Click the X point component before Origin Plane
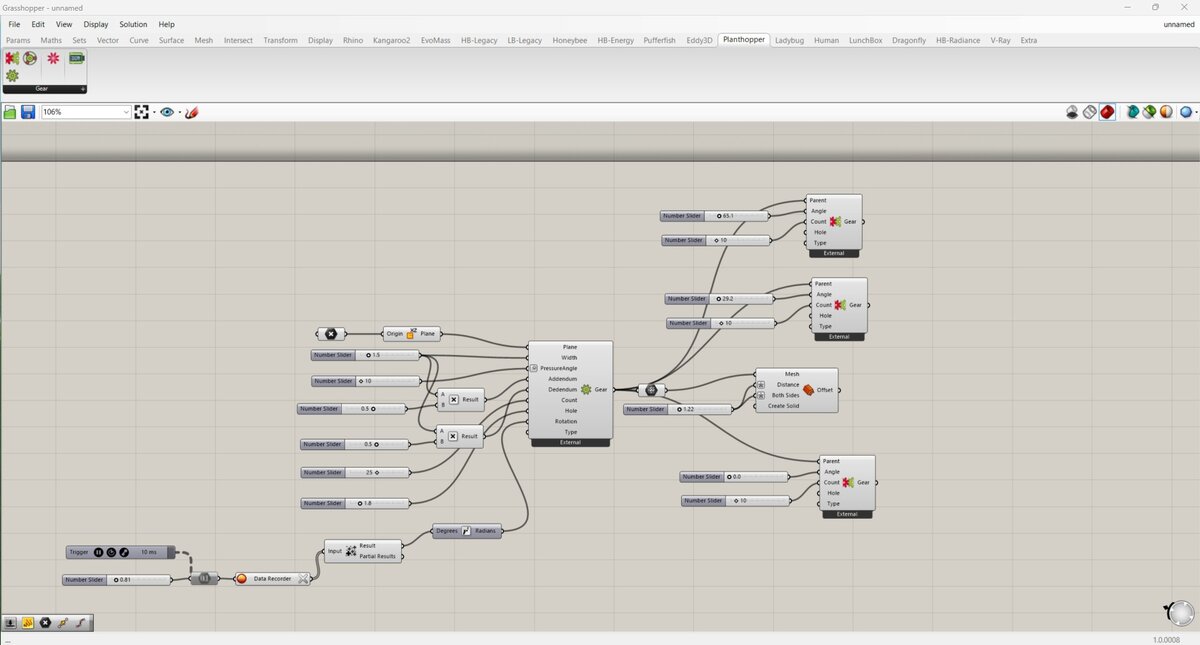Image resolution: width=1200 pixels, height=645 pixels. pyautogui.click(x=331, y=334)
